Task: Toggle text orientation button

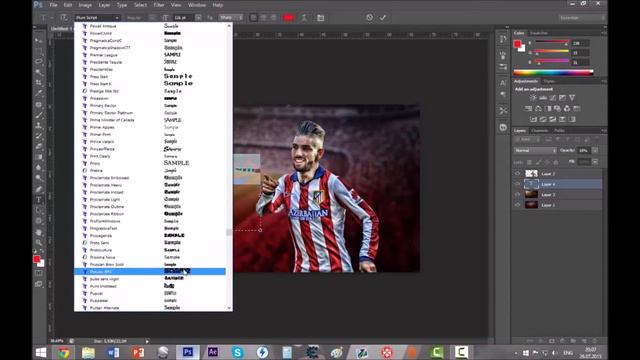Action: coord(64,18)
